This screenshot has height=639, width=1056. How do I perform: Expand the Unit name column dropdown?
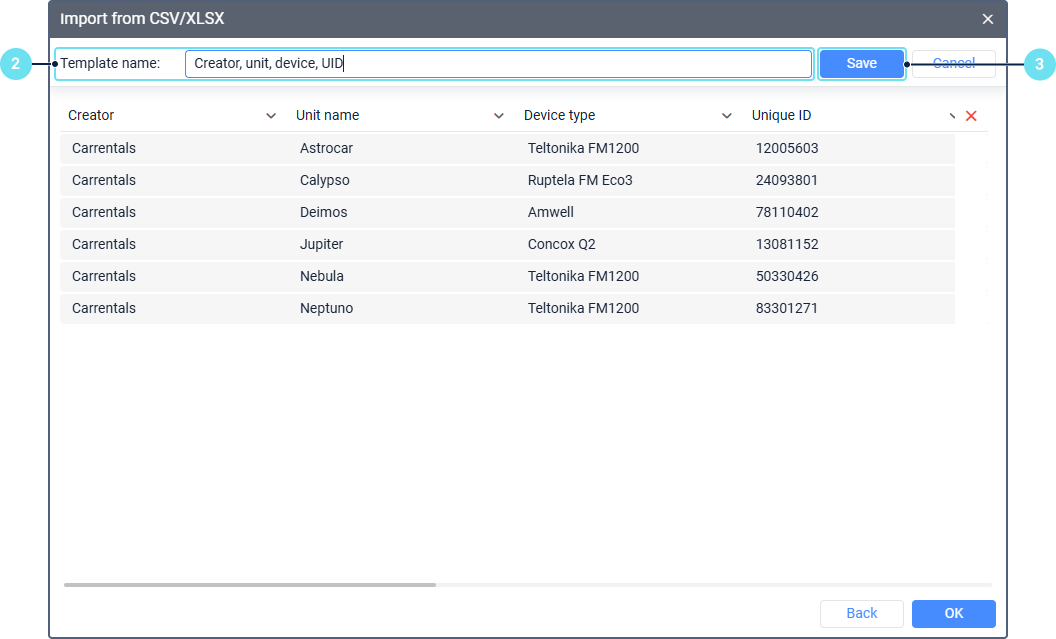coord(498,116)
